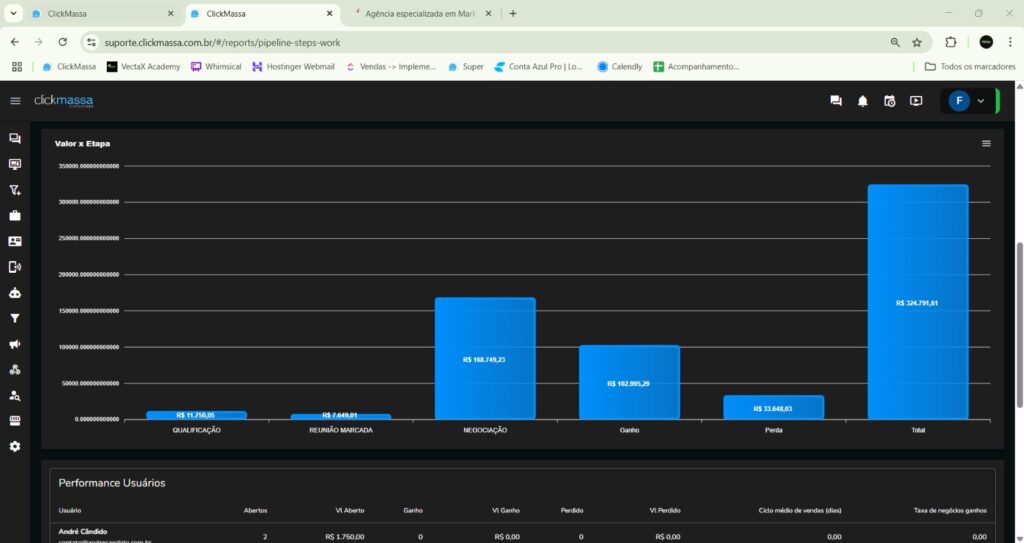Click the chat conversations icon in the sidebar
Screen dimensions: 1024x543
click(15, 139)
